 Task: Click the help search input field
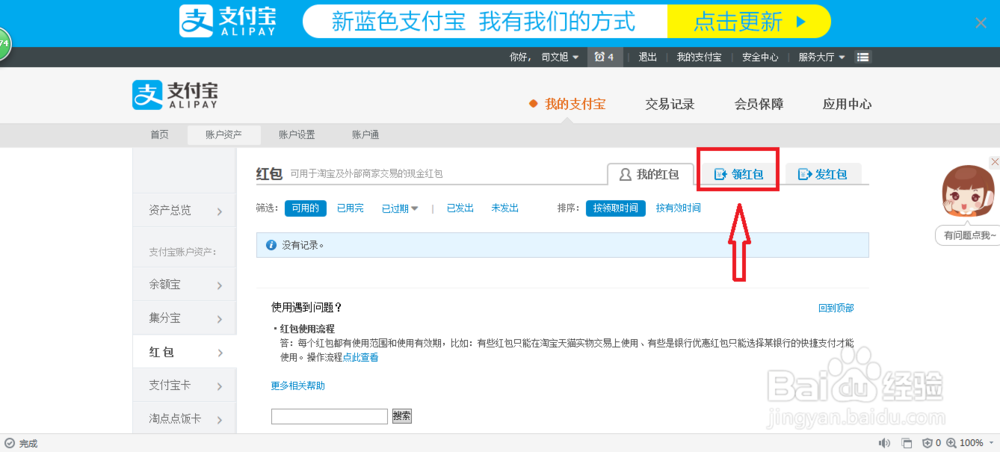click(x=330, y=416)
